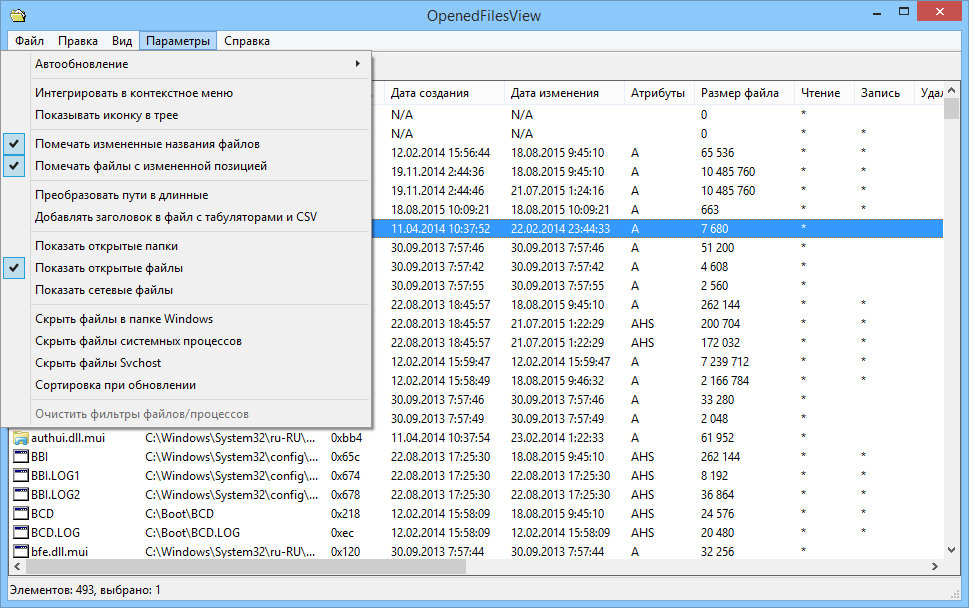Click the horizontal scrollbar left arrow

pyautogui.click(x=17, y=566)
